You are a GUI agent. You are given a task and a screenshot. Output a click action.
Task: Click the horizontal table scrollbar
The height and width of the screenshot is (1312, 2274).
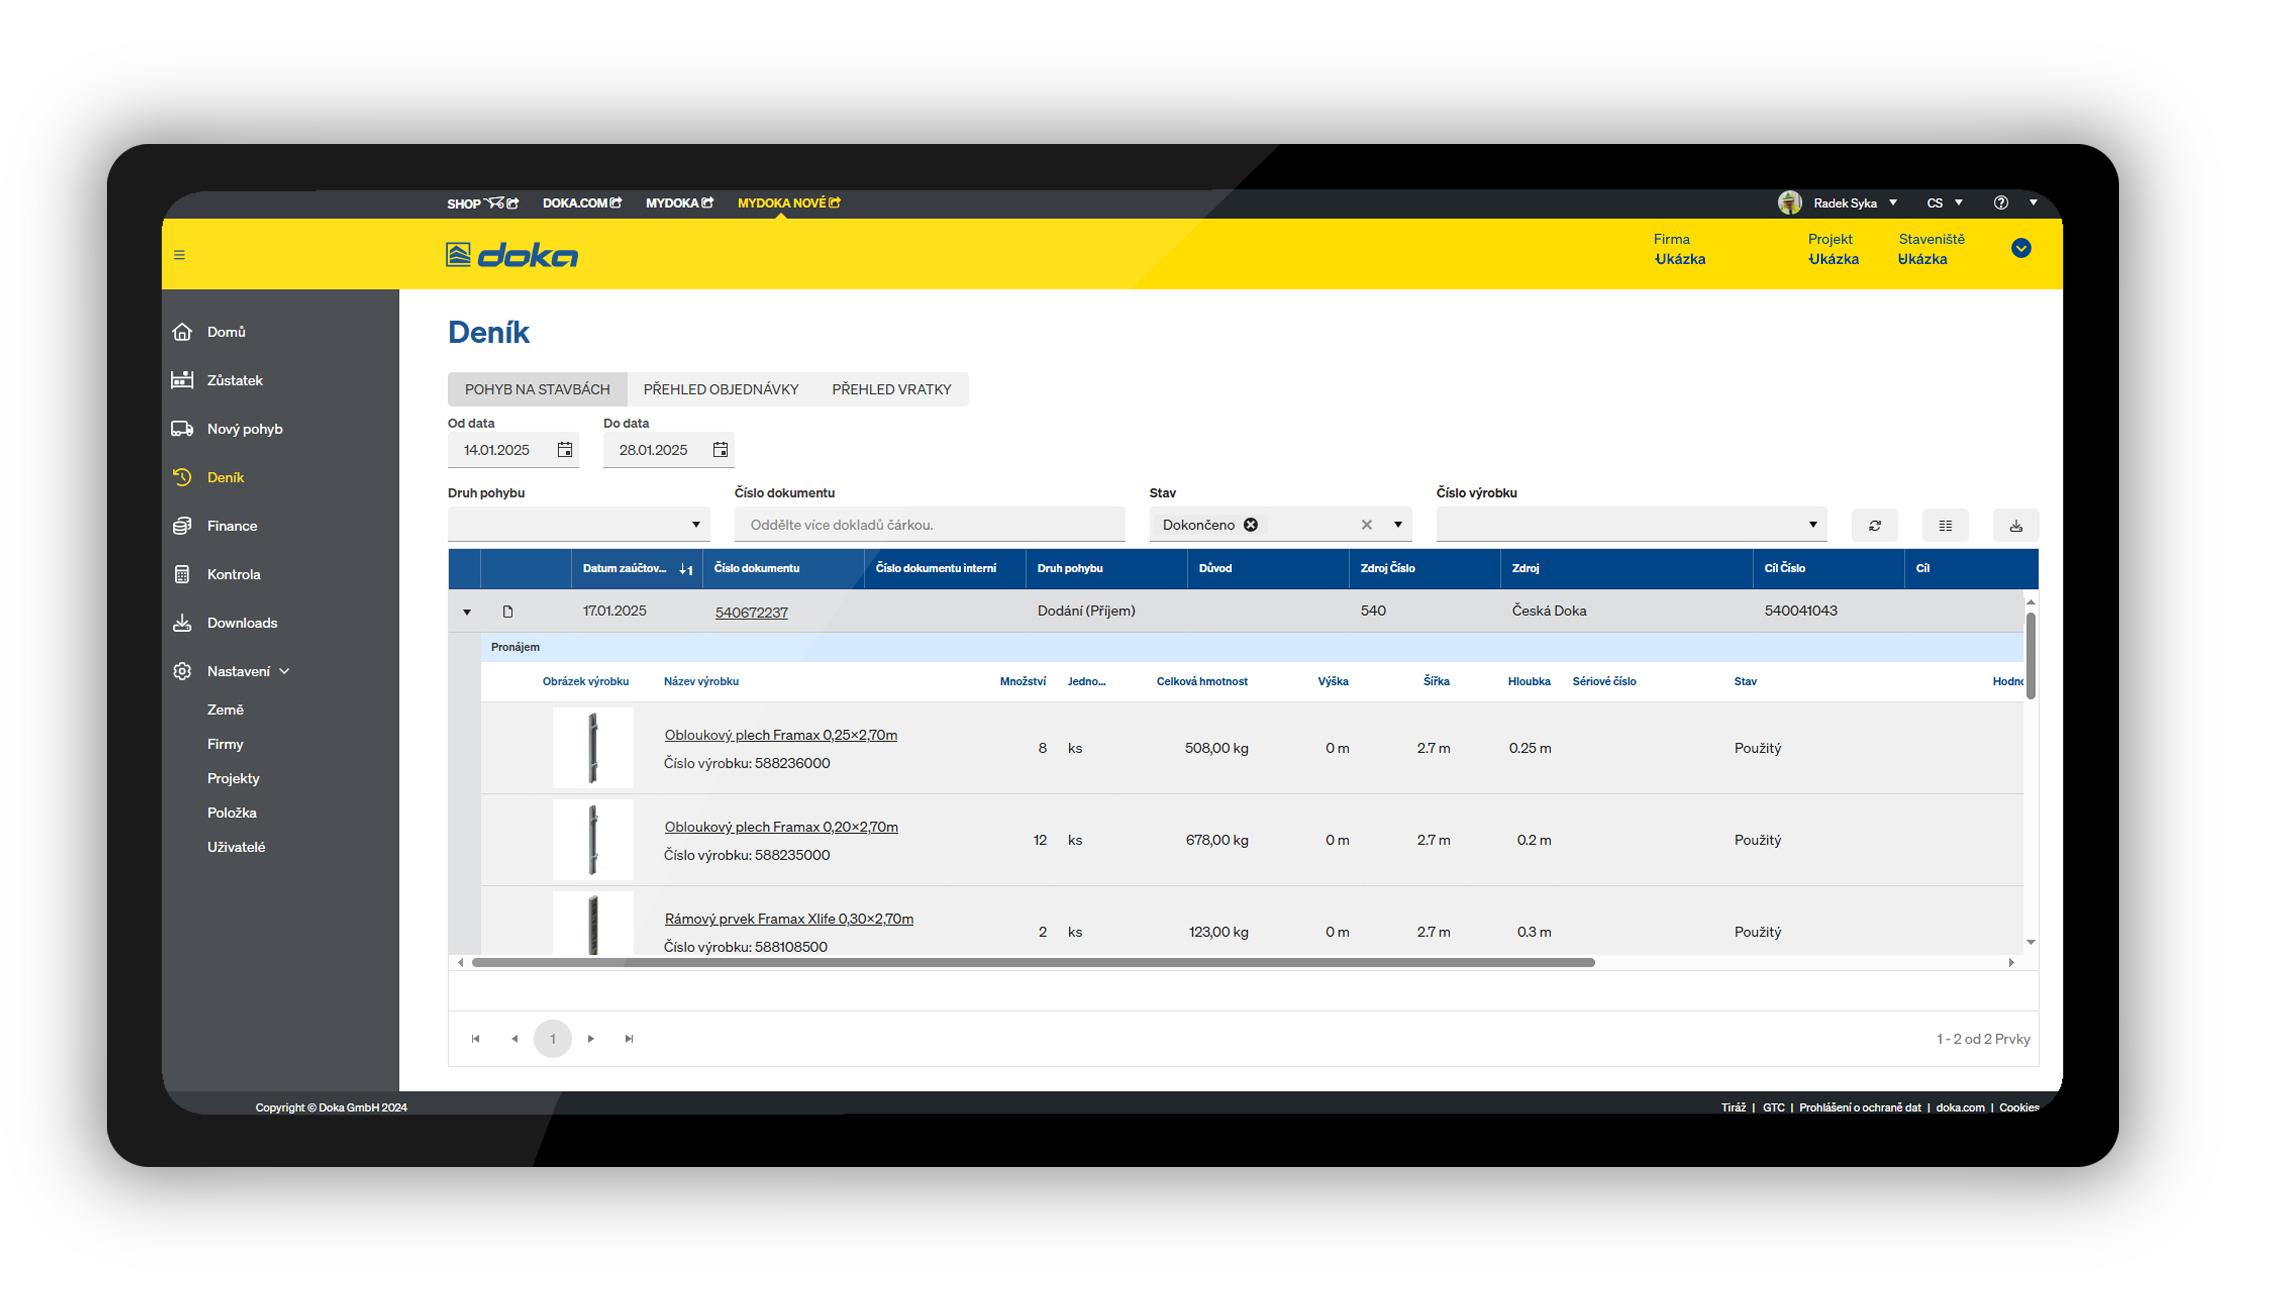coord(1033,963)
